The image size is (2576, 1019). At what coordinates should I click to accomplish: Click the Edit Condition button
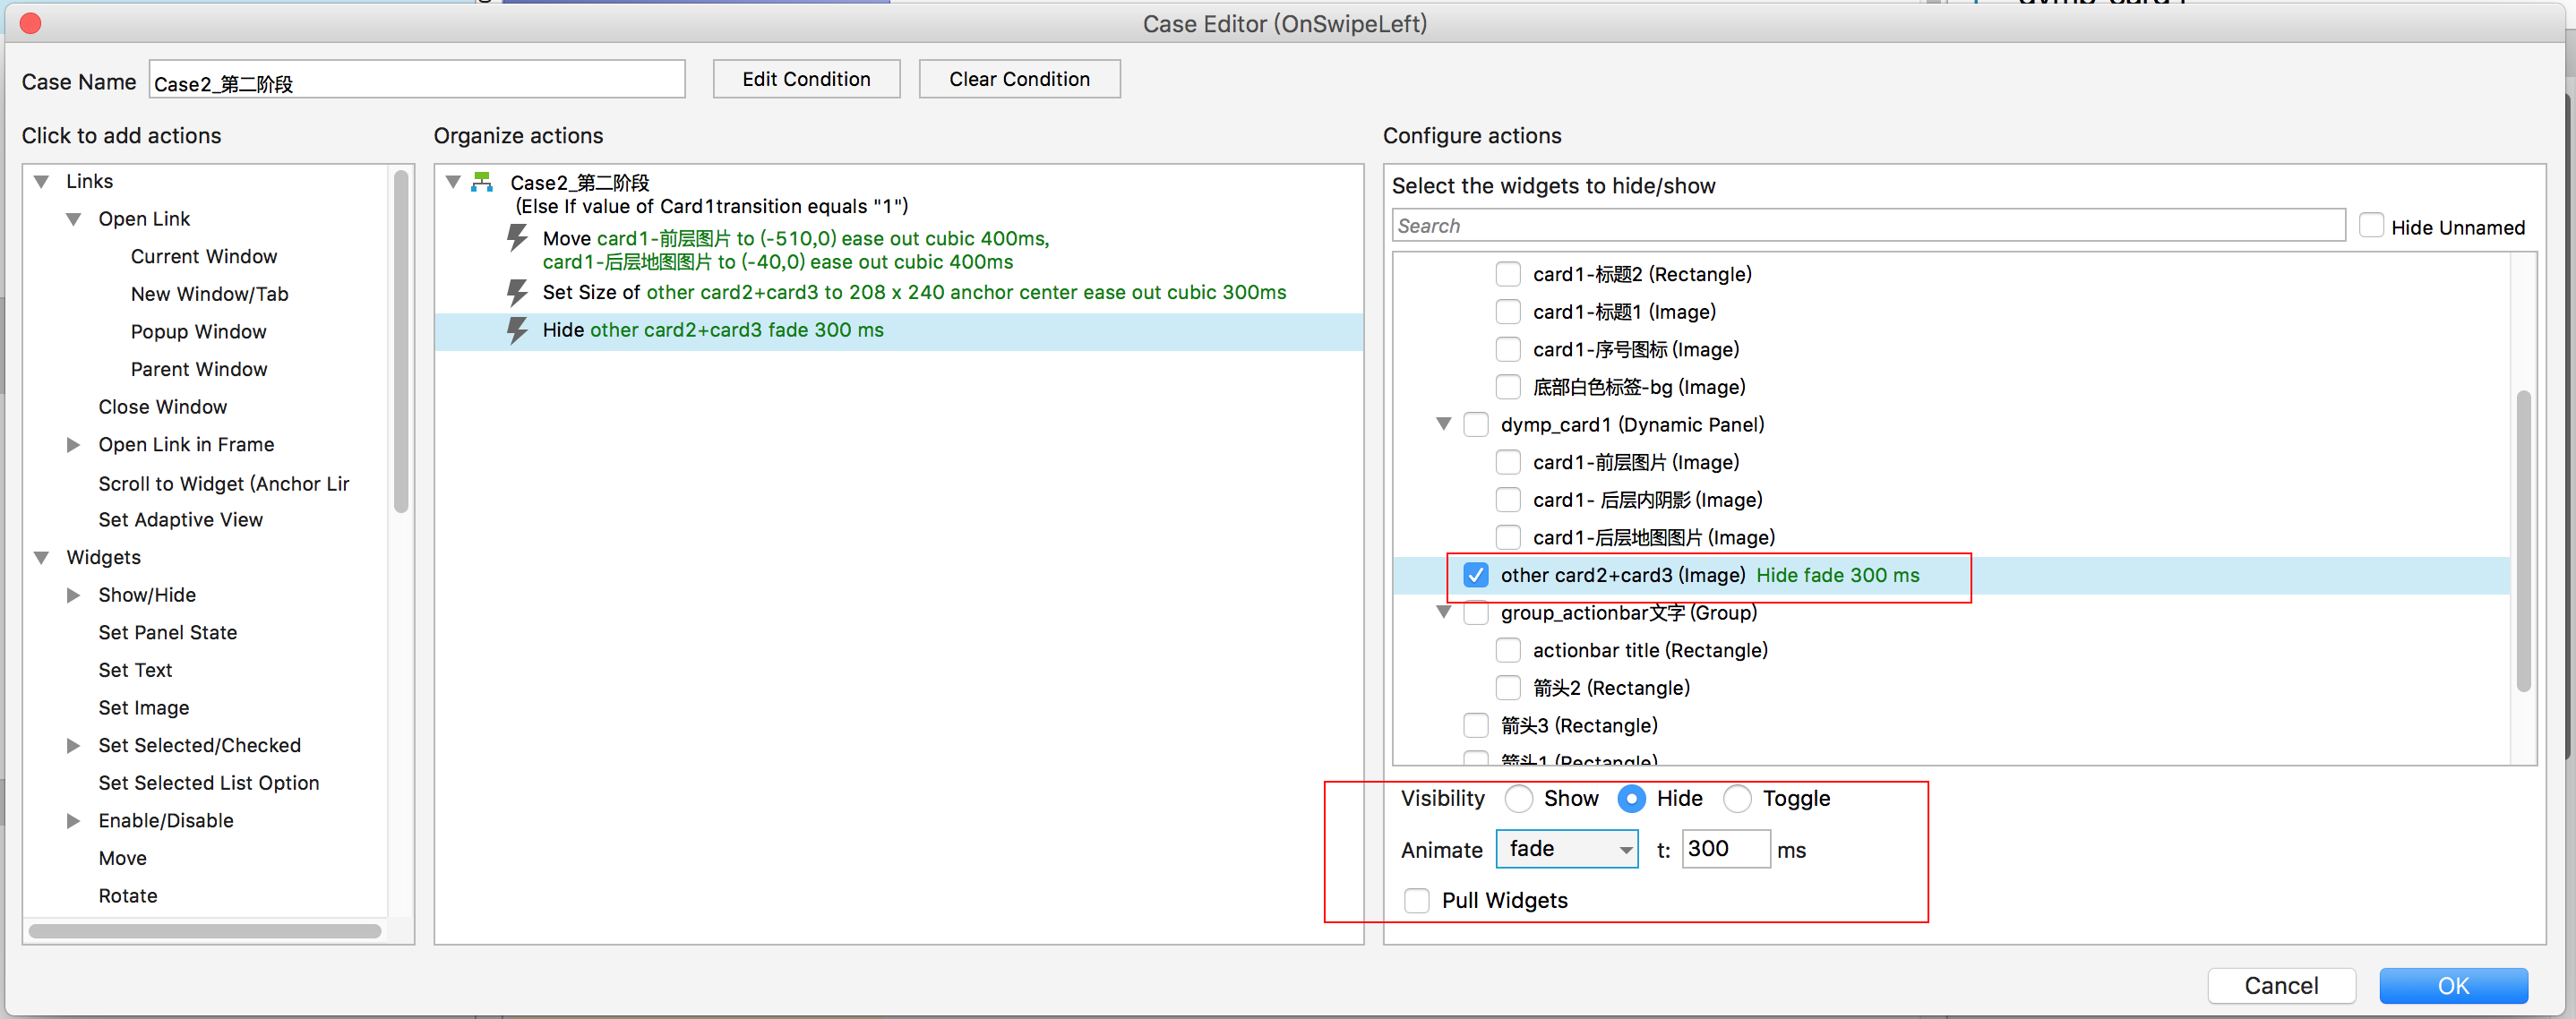pos(806,79)
